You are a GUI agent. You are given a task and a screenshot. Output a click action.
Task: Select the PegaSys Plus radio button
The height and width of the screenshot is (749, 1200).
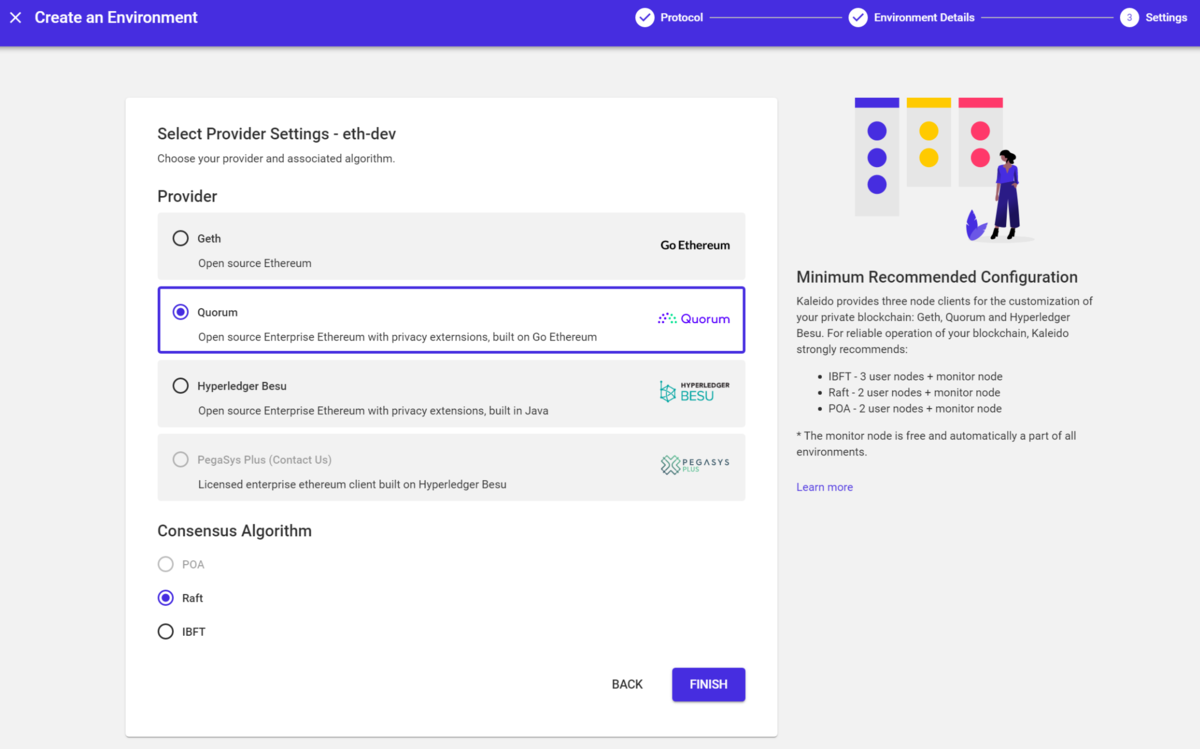click(181, 459)
